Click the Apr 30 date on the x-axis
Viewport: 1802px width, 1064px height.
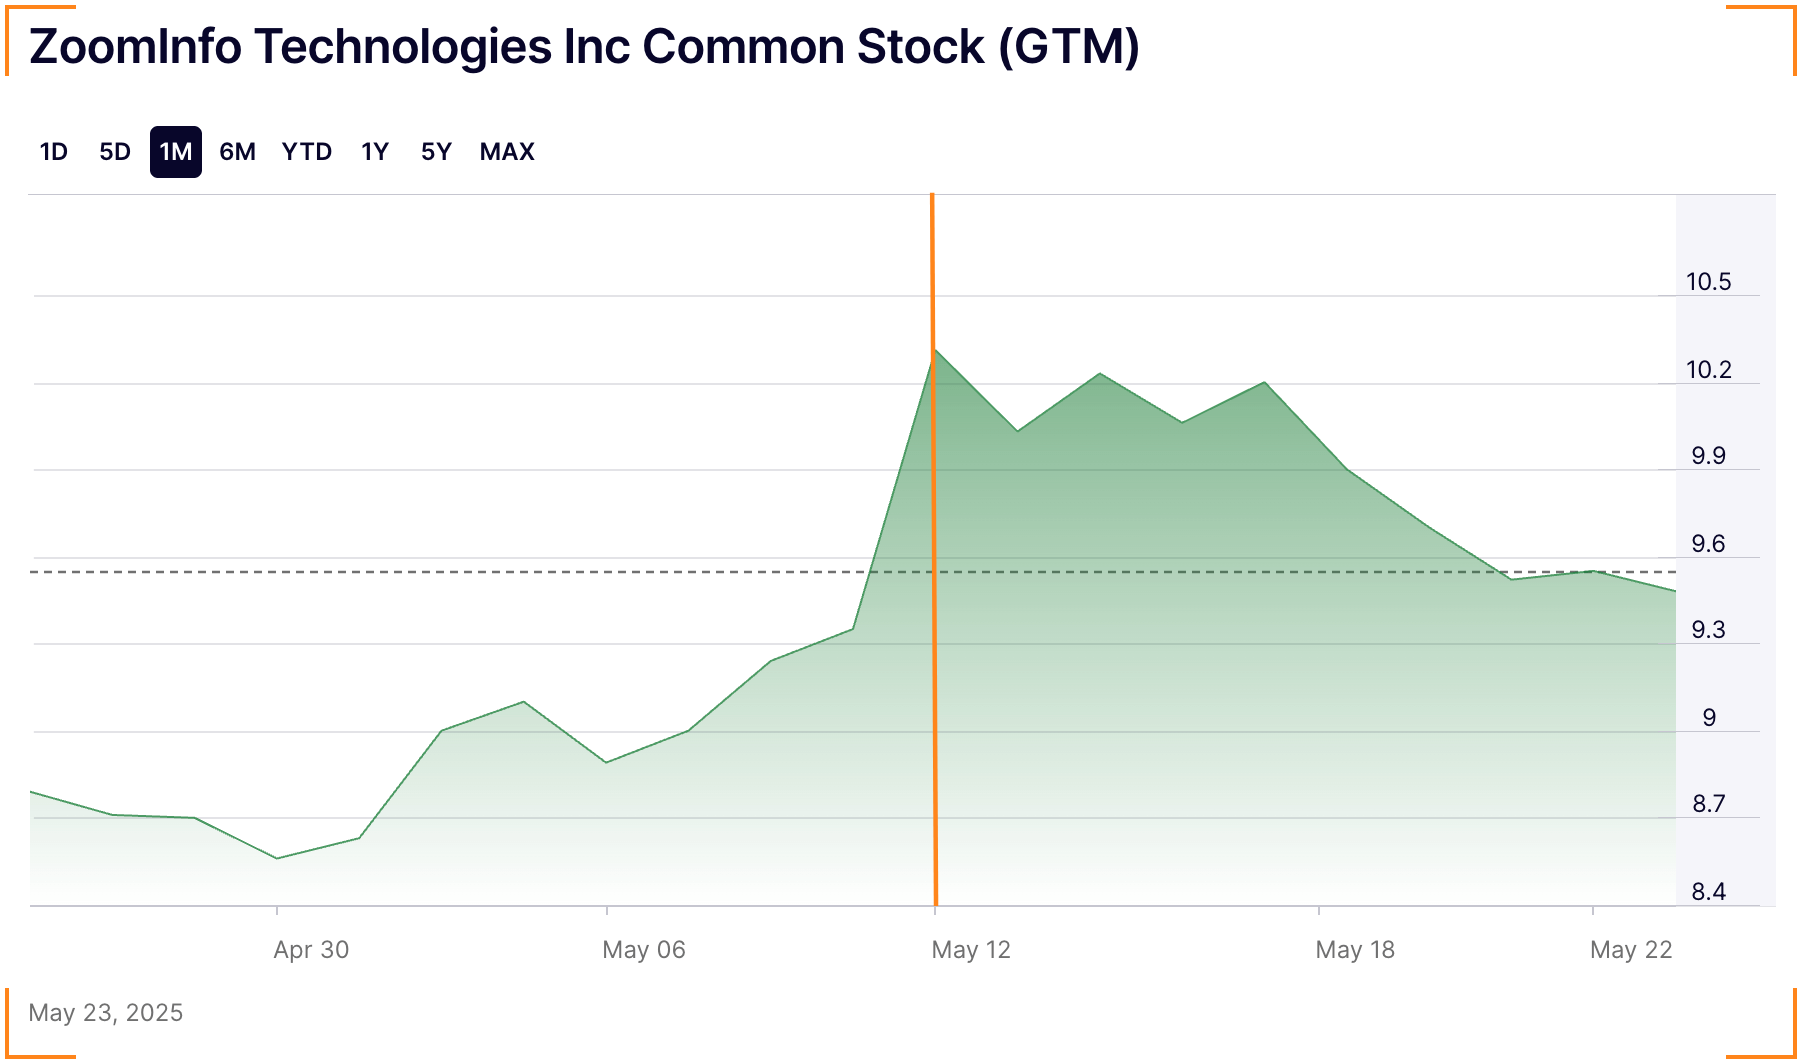click(313, 949)
